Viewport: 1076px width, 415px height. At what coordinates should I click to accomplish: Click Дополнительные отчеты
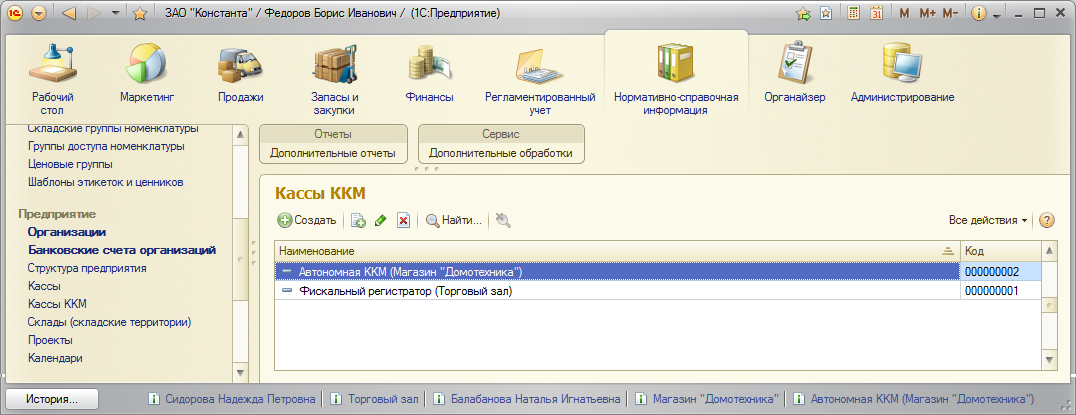tap(333, 153)
